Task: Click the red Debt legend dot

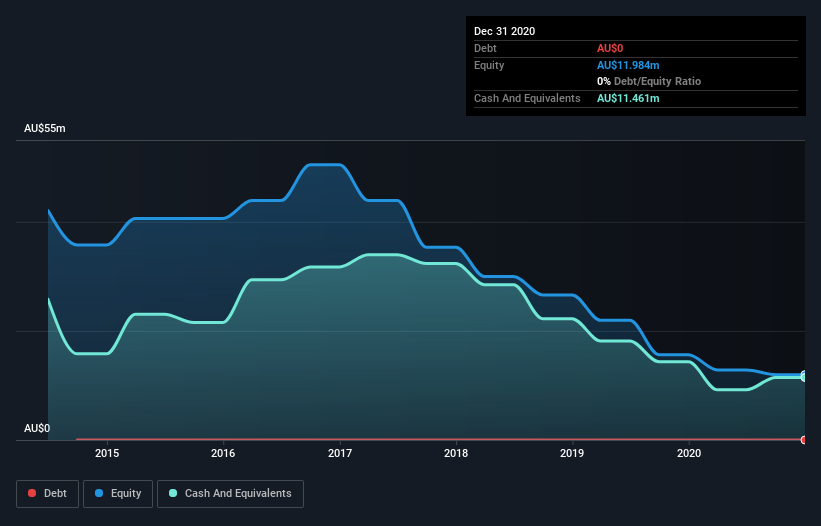Action: tap(32, 493)
